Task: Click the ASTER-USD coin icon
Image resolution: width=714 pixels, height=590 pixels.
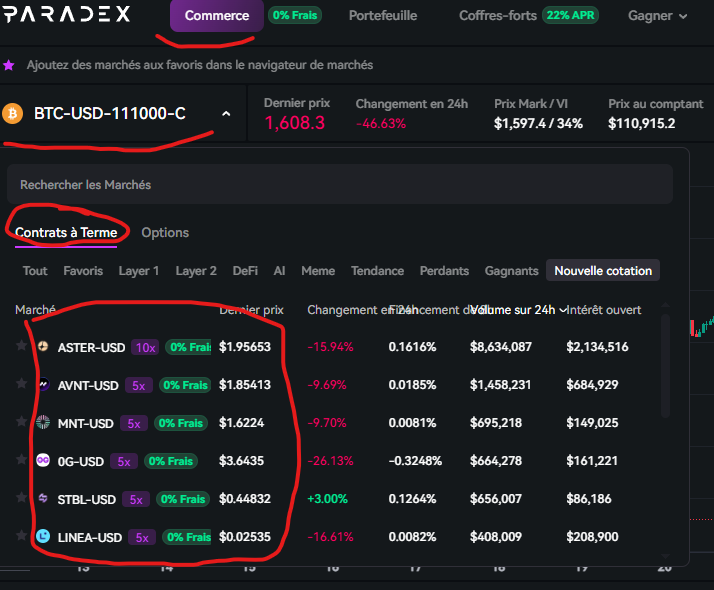Action: pos(43,346)
